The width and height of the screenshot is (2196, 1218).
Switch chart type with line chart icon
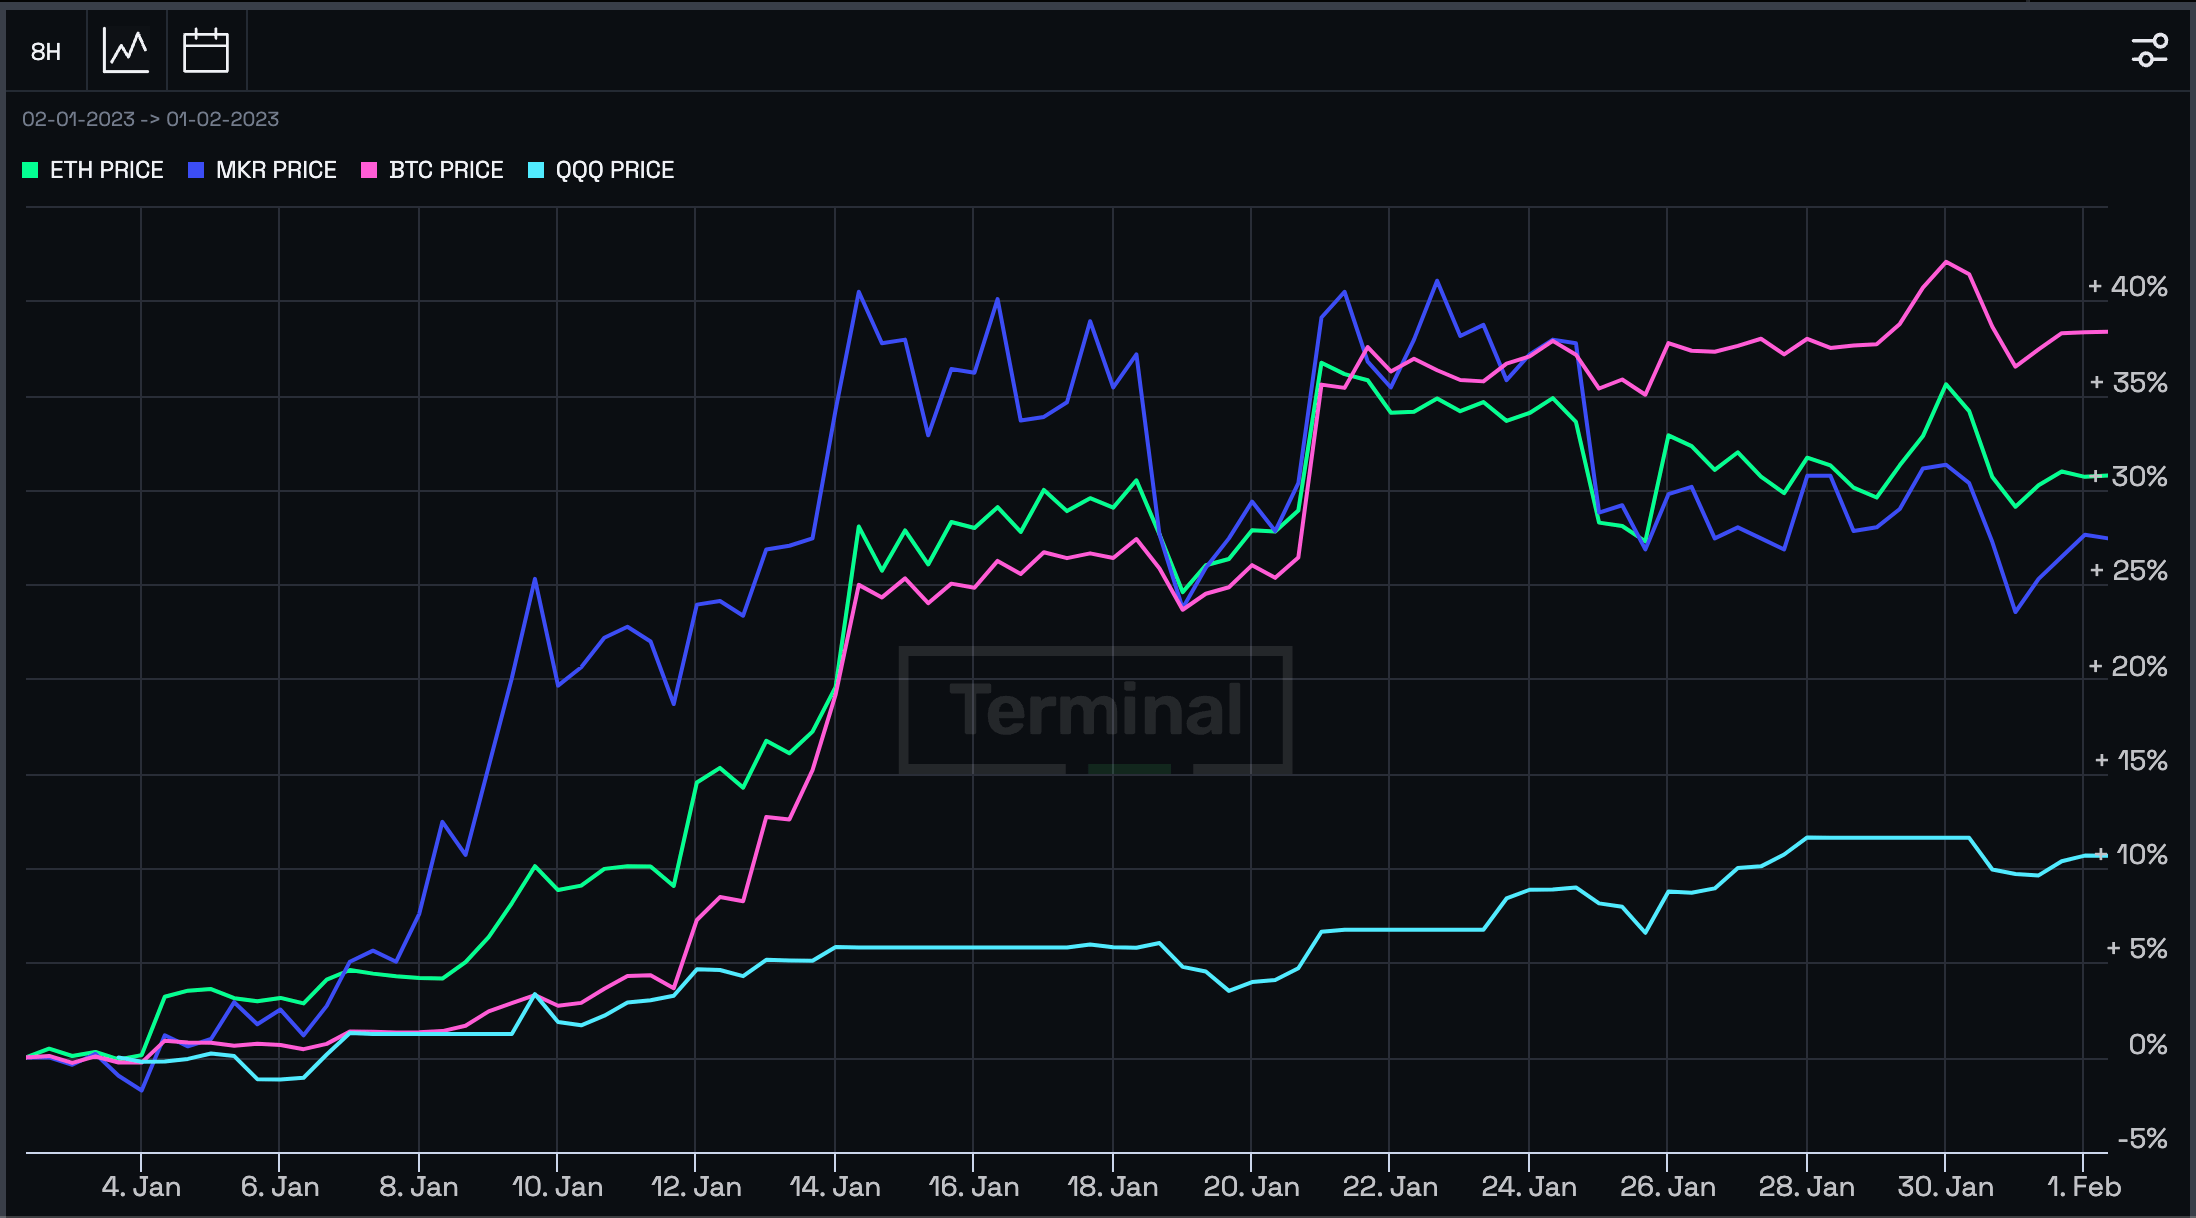[x=126, y=51]
